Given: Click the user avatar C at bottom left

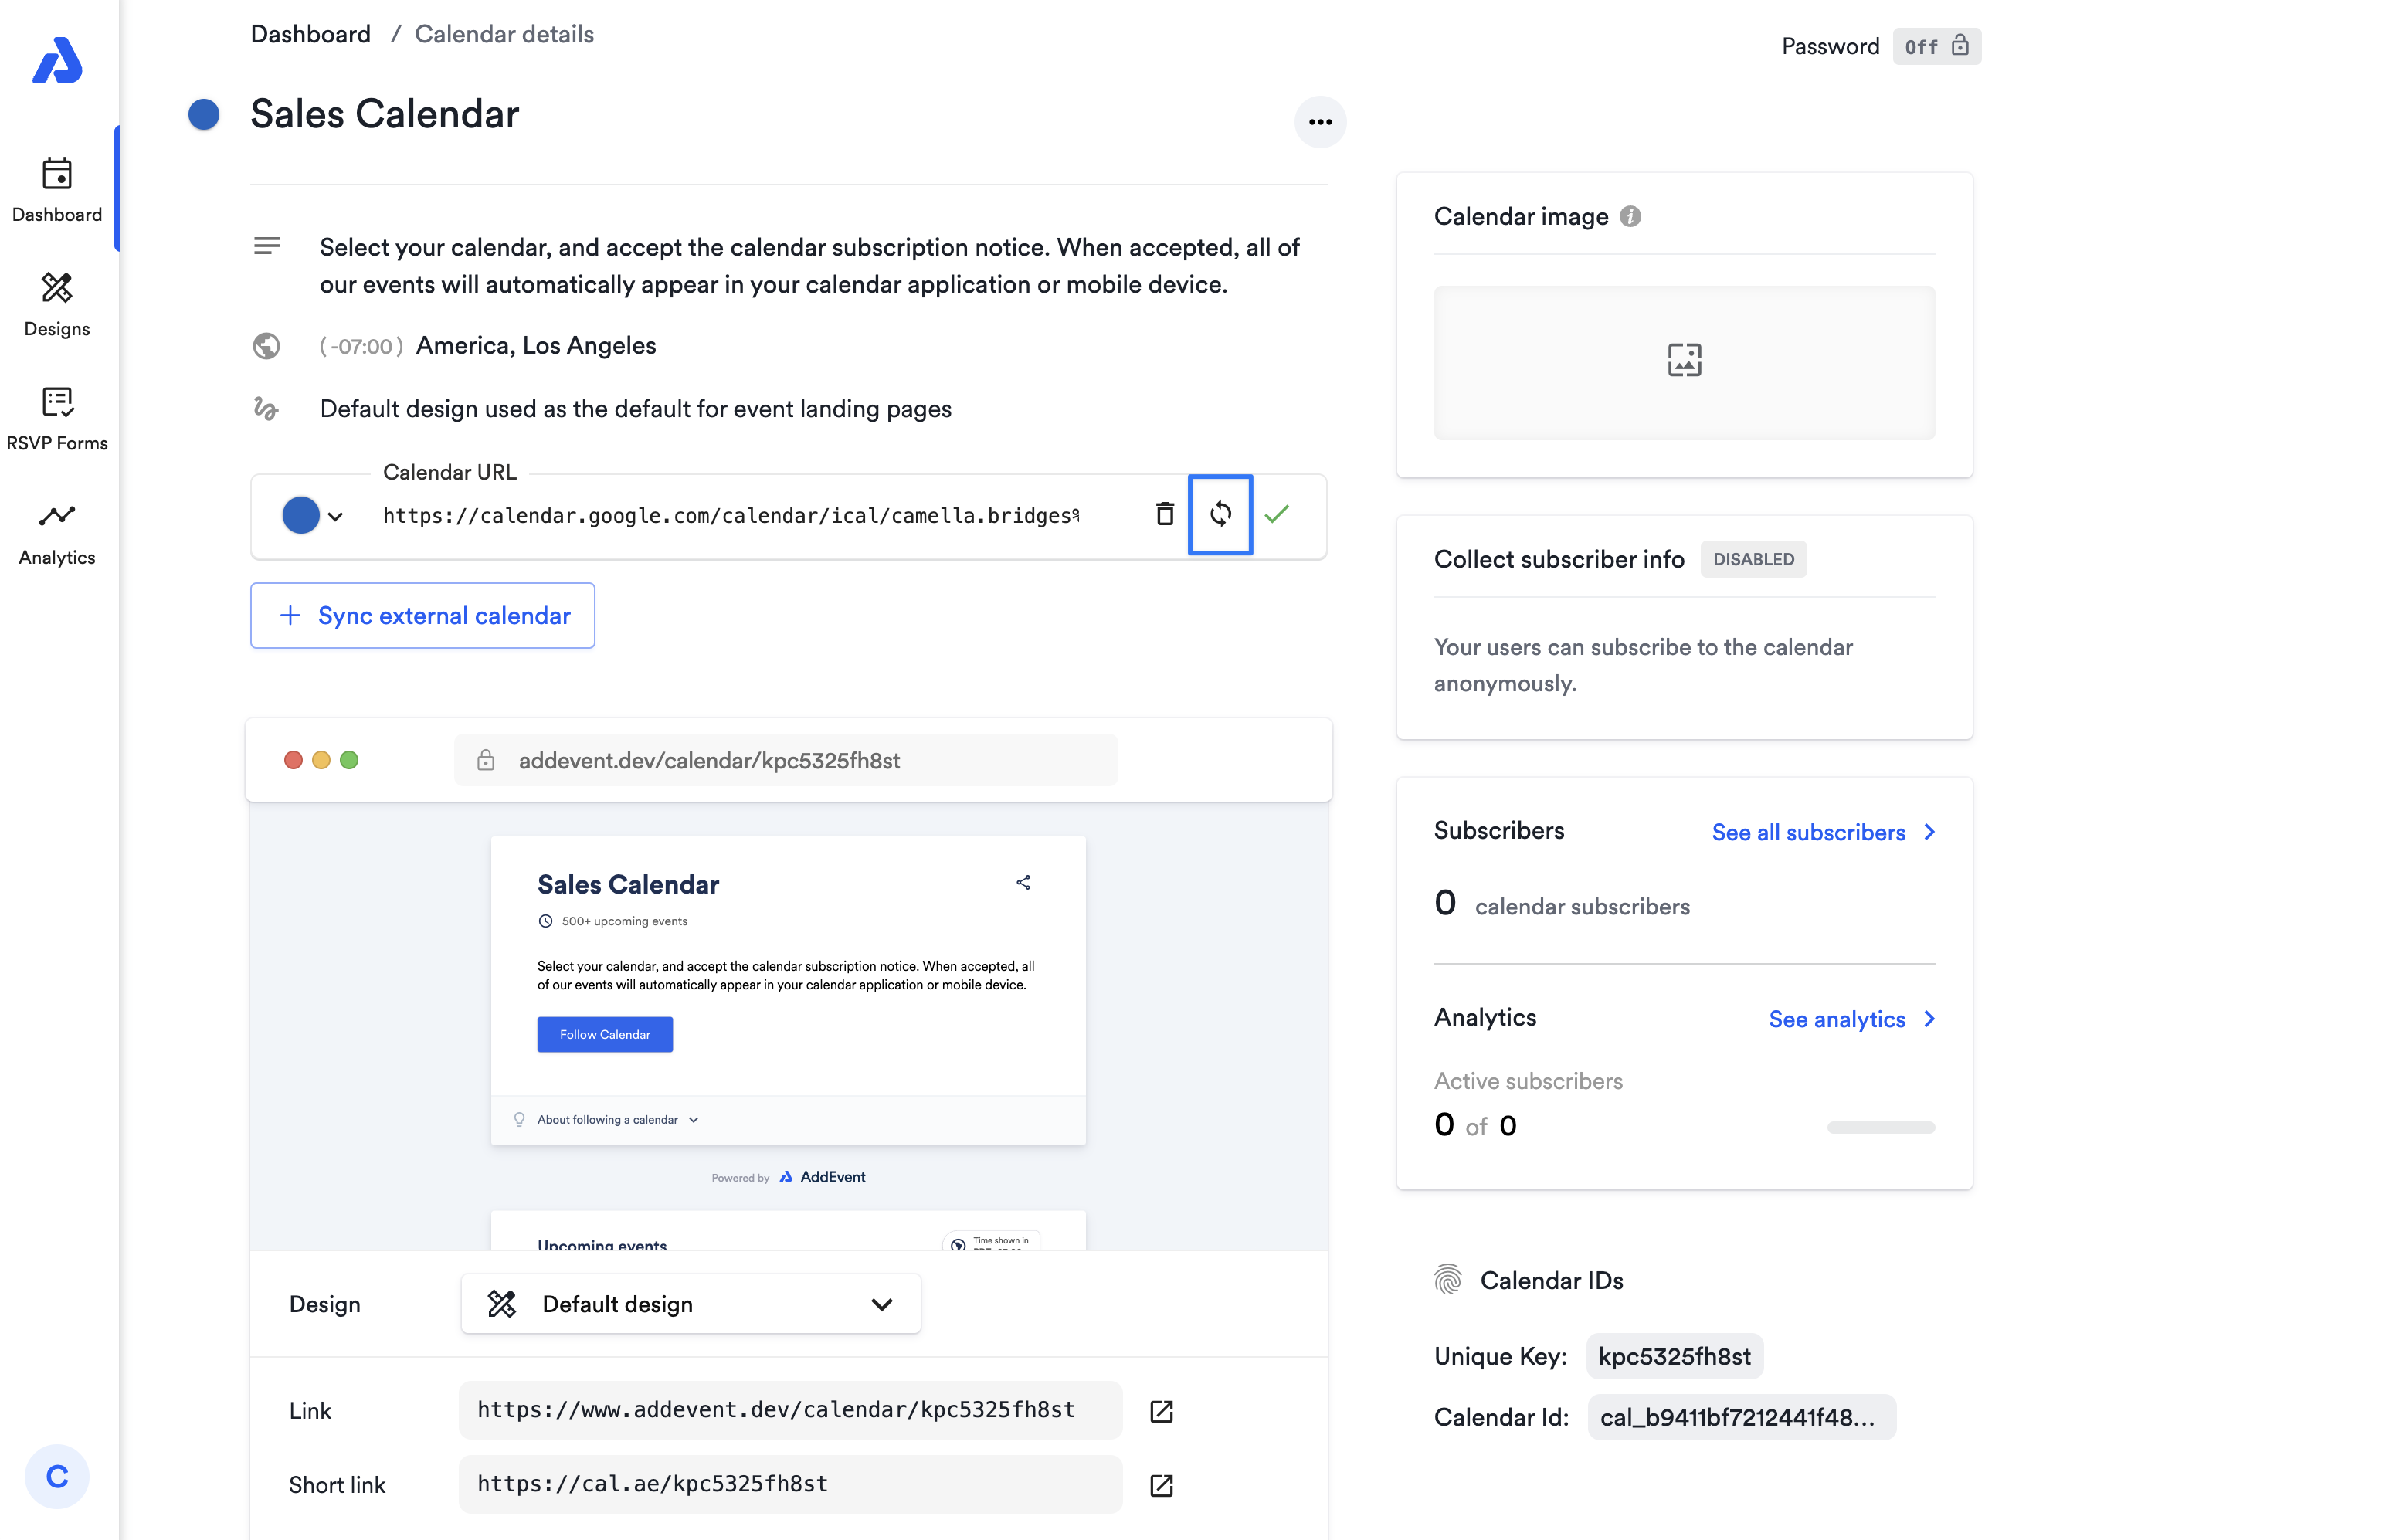Looking at the screenshot, I should (57, 1476).
